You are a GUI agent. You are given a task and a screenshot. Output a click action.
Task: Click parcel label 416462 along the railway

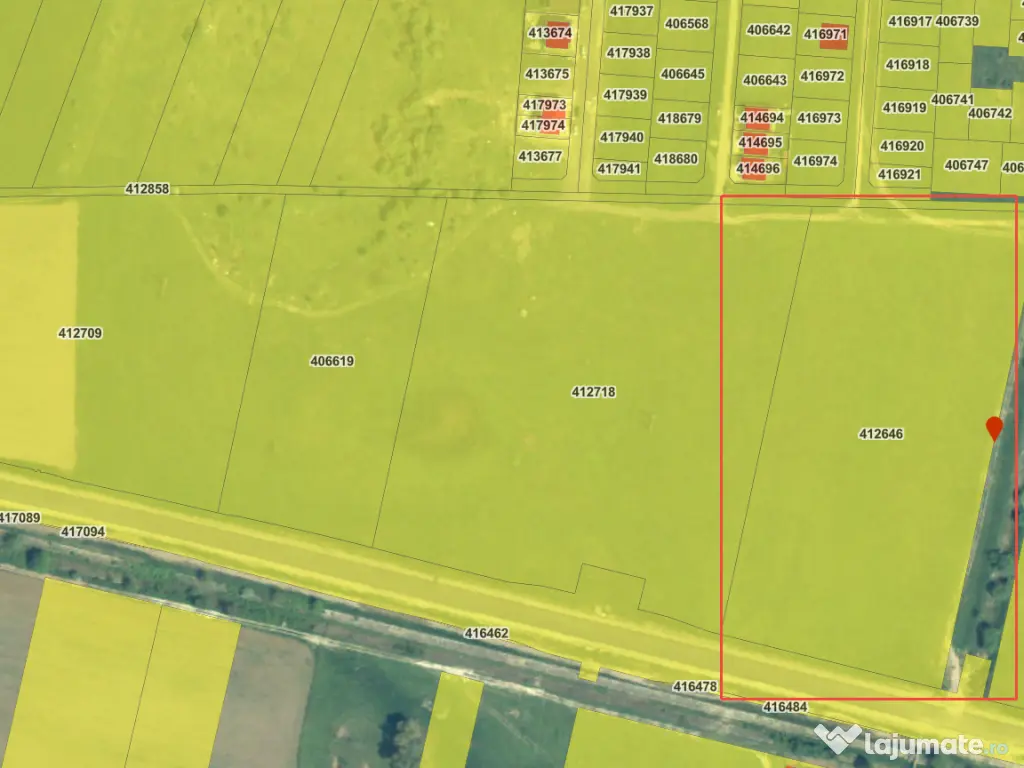click(x=486, y=633)
